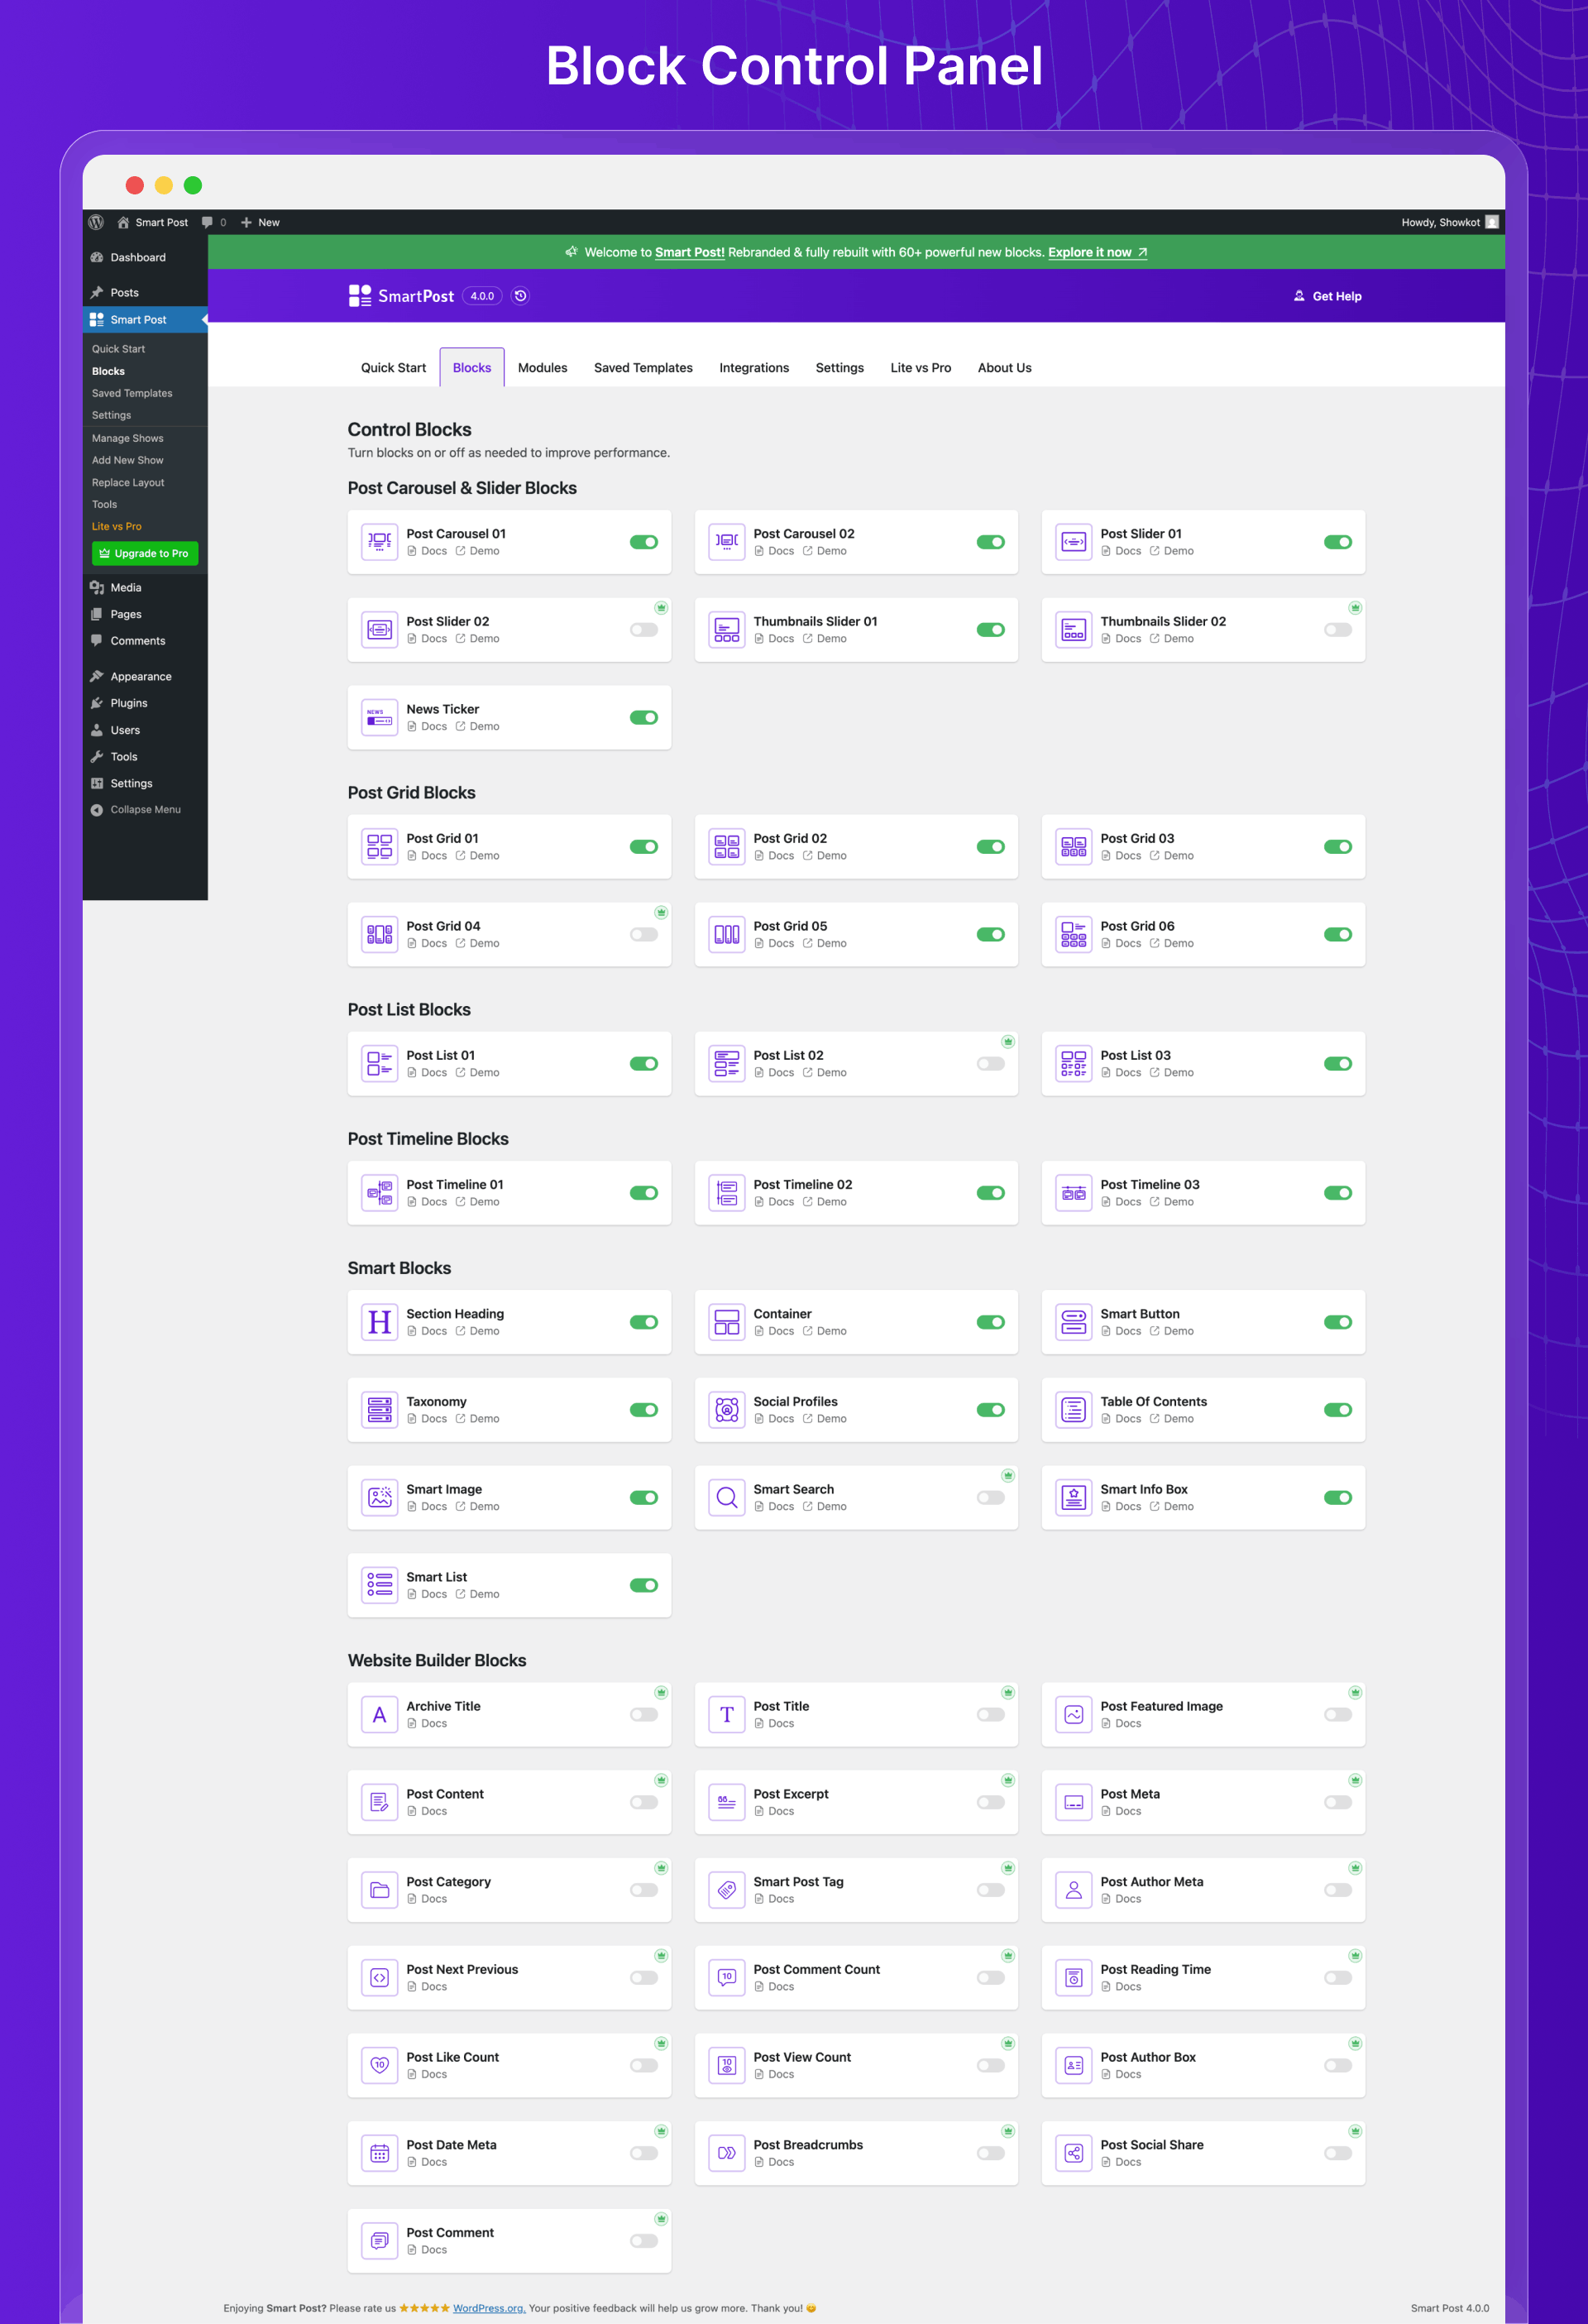This screenshot has width=1588, height=2324.
Task: Click the Post Breadcrumbs block icon
Action: point(727,2153)
